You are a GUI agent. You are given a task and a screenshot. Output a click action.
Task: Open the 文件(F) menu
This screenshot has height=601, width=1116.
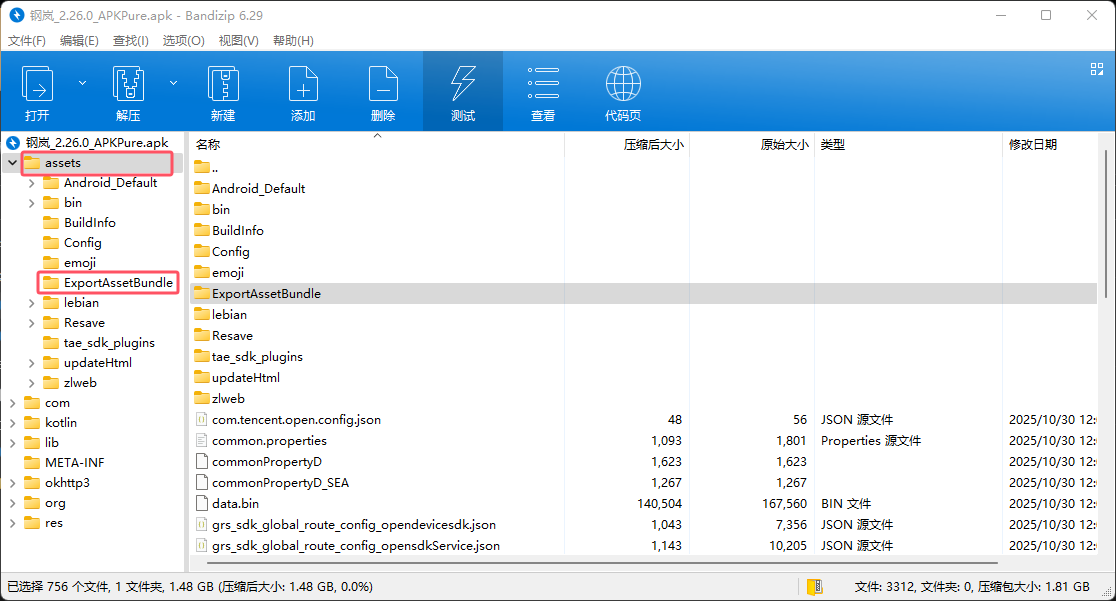(27, 41)
